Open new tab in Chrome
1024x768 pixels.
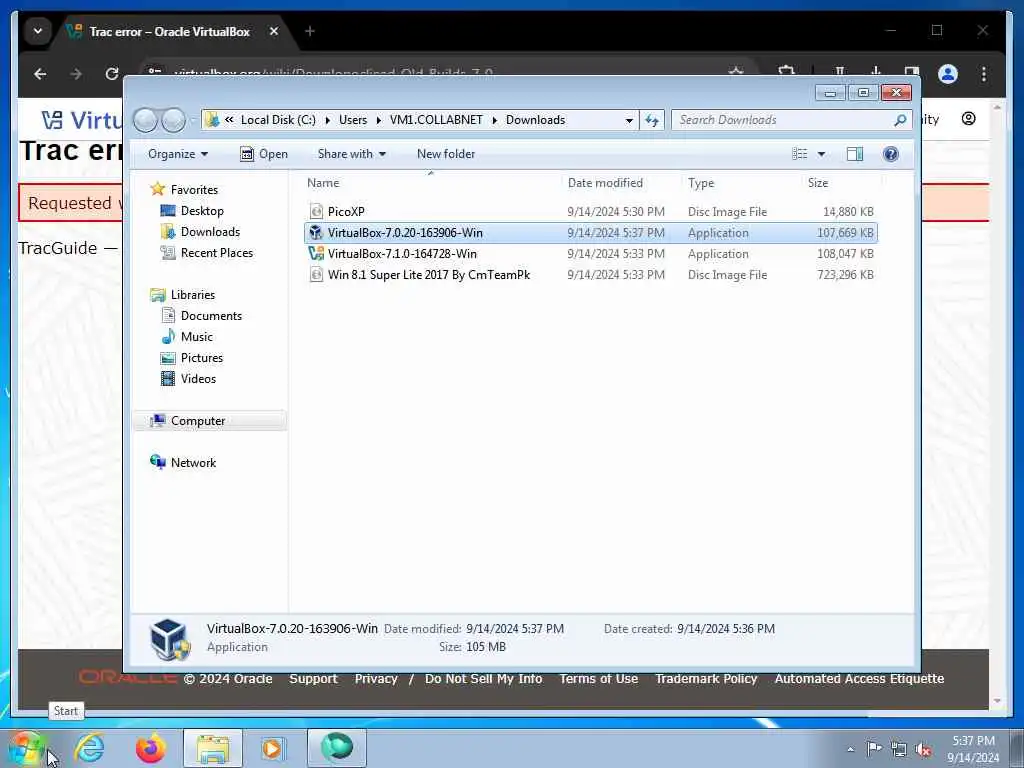(310, 31)
